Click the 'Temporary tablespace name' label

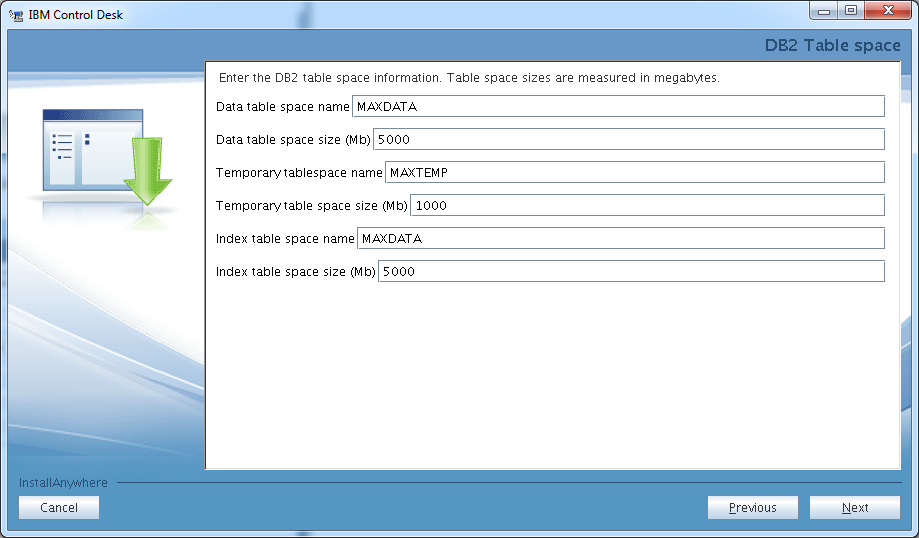click(299, 173)
